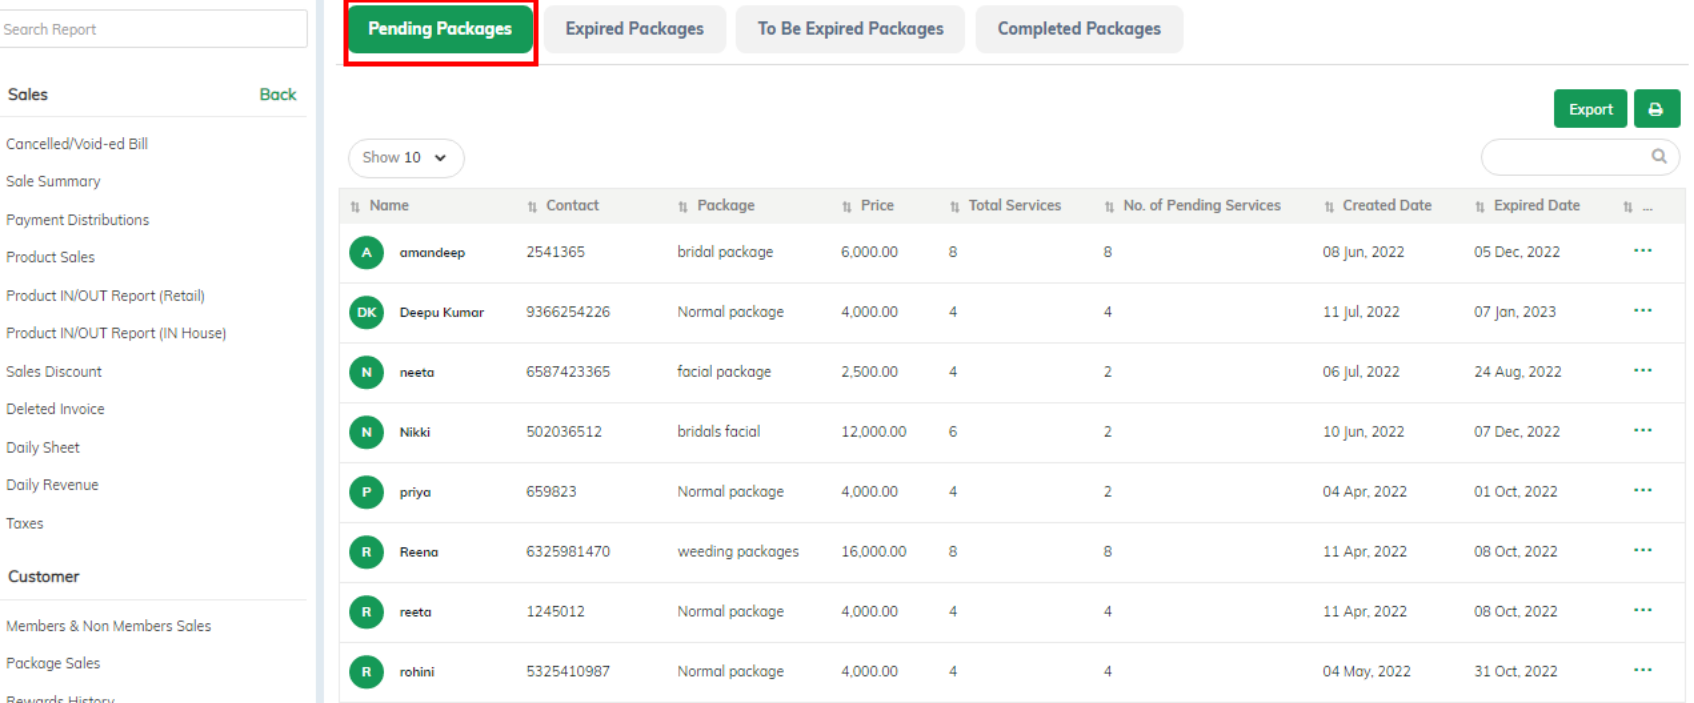Click the printer icon button
Screen dimensions: 1694x703
[1656, 109]
